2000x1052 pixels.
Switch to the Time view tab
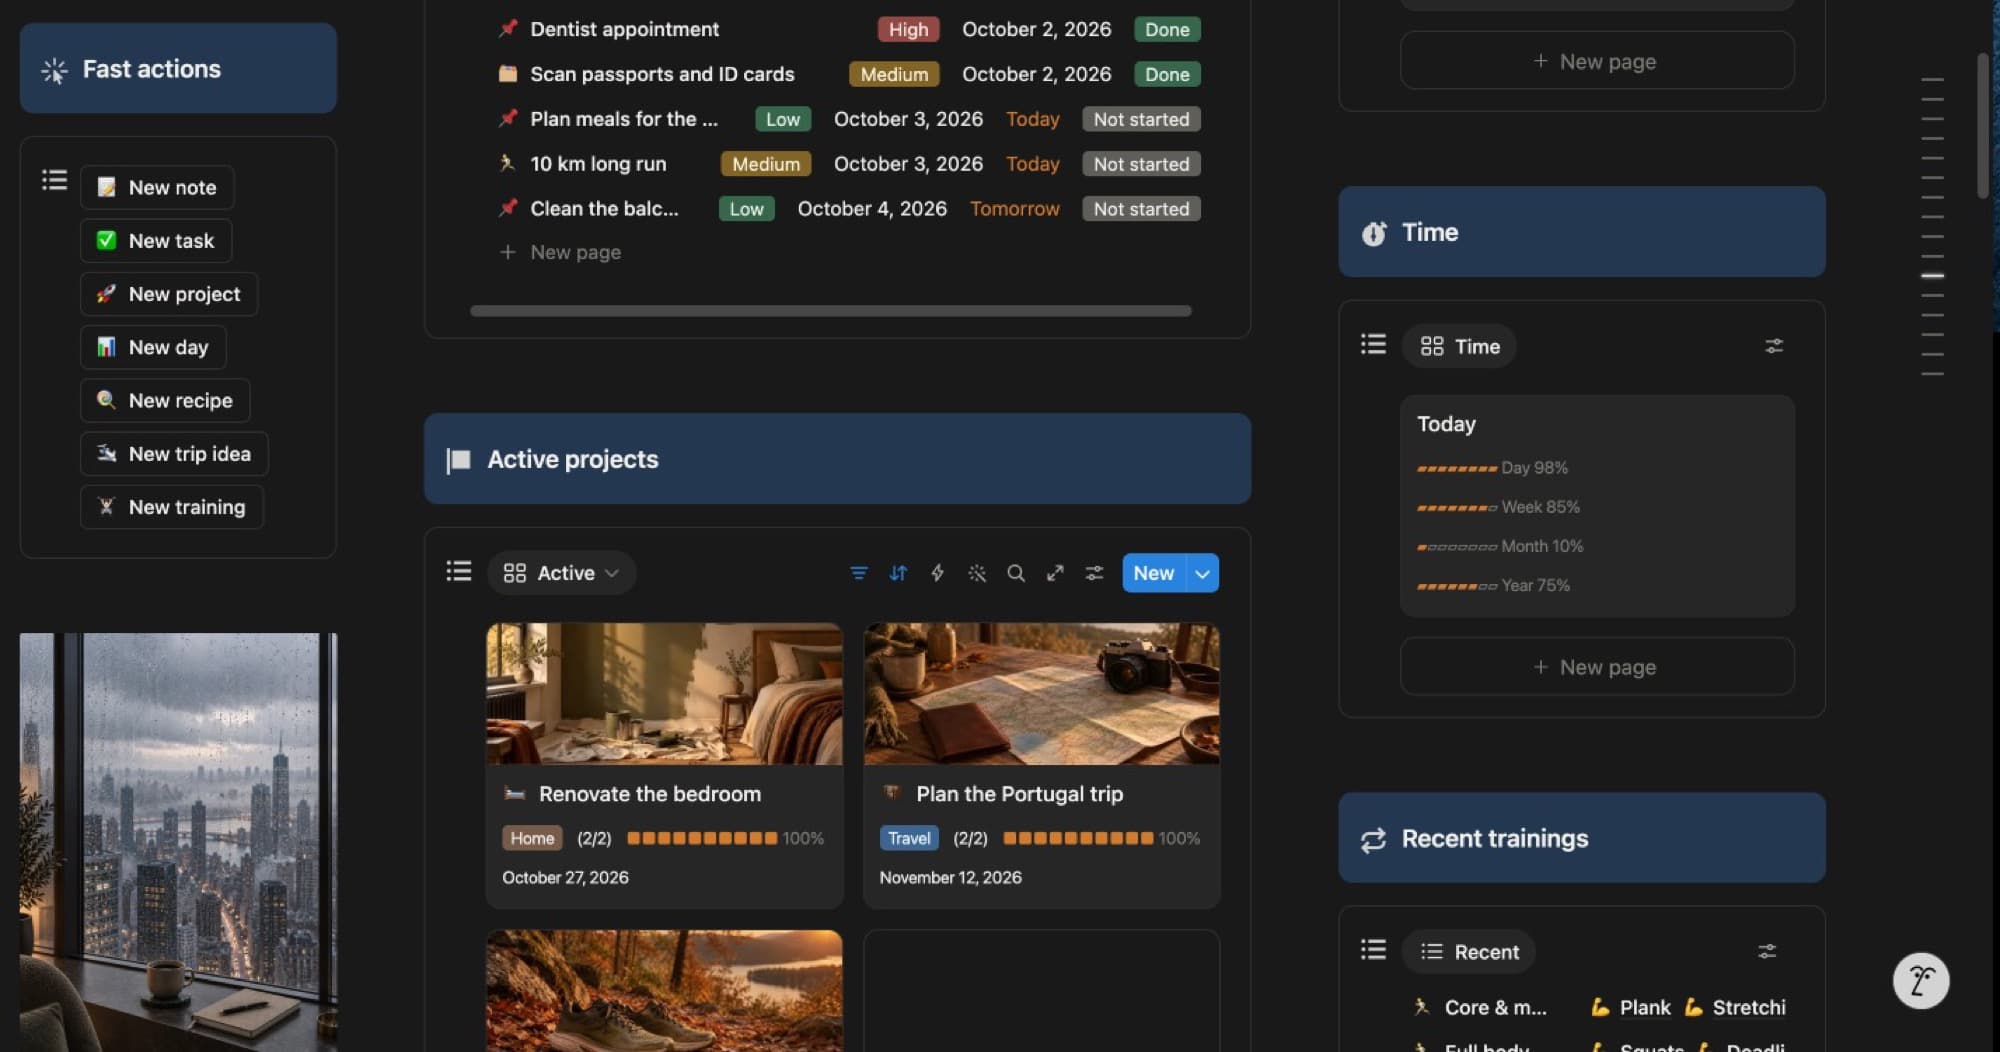point(1459,346)
